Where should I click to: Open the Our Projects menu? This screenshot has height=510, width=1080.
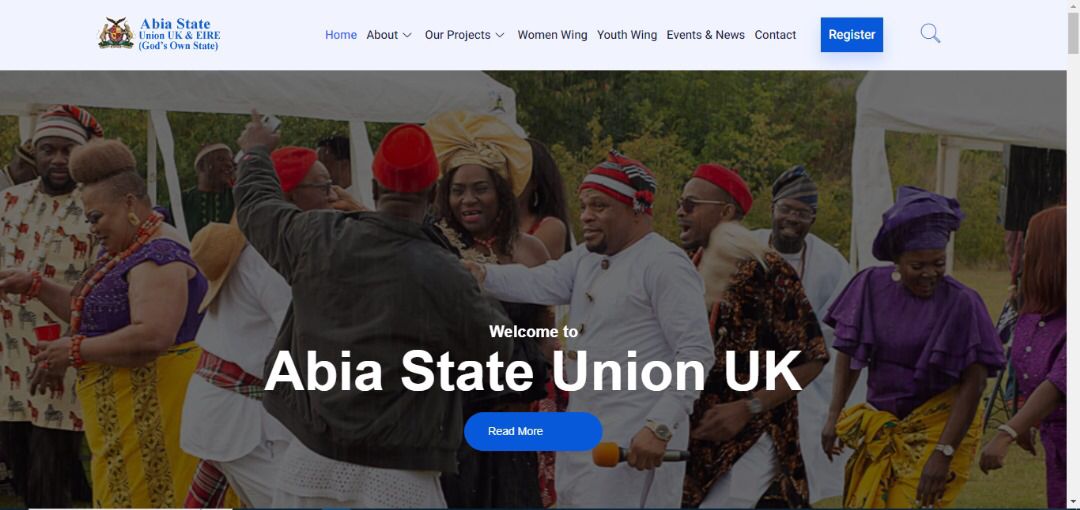coord(457,34)
